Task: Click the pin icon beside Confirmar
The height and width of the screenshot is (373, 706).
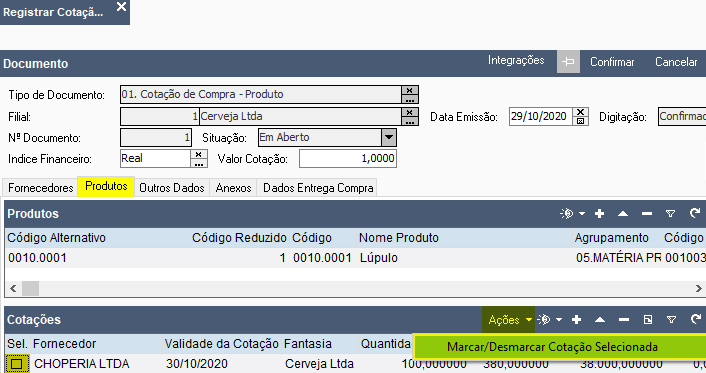Action: point(568,62)
